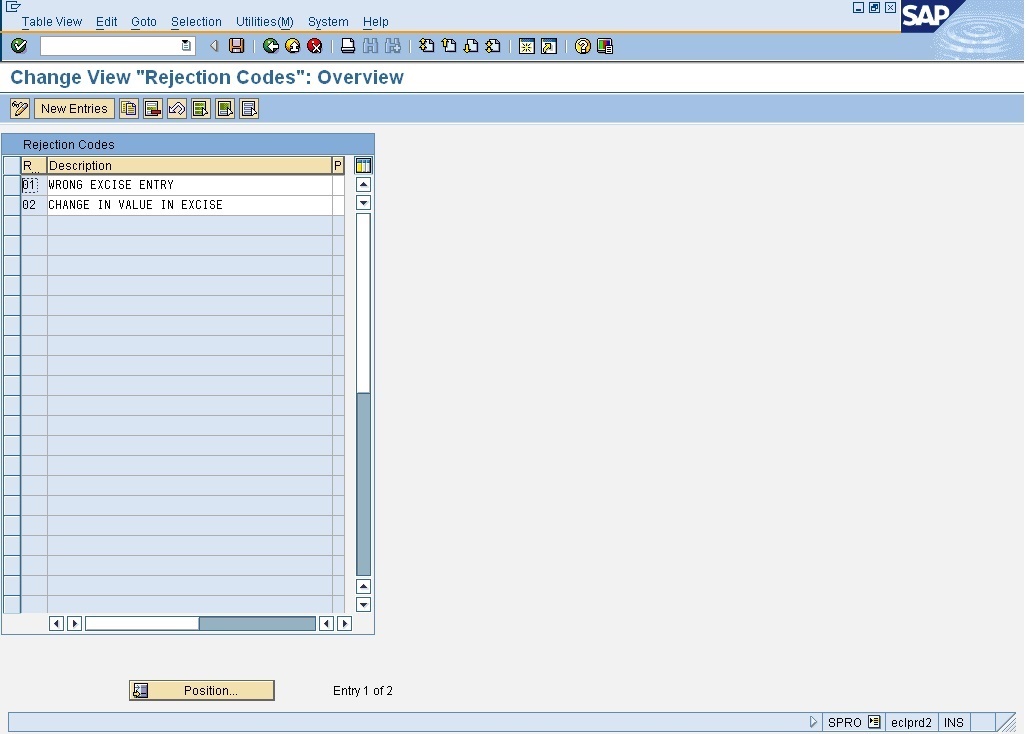Viewport: 1028px width, 734px height.
Task: Delete the selected table row
Action: [152, 108]
